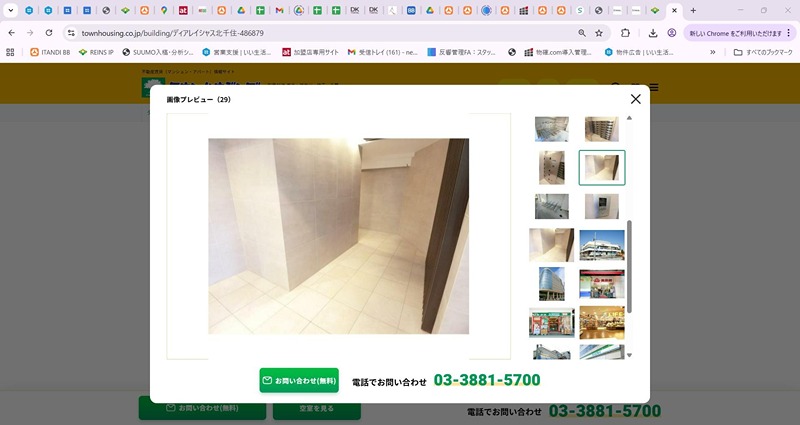Open the すべてのブックマーク folder
The width and height of the screenshot is (800, 425).
tap(763, 52)
